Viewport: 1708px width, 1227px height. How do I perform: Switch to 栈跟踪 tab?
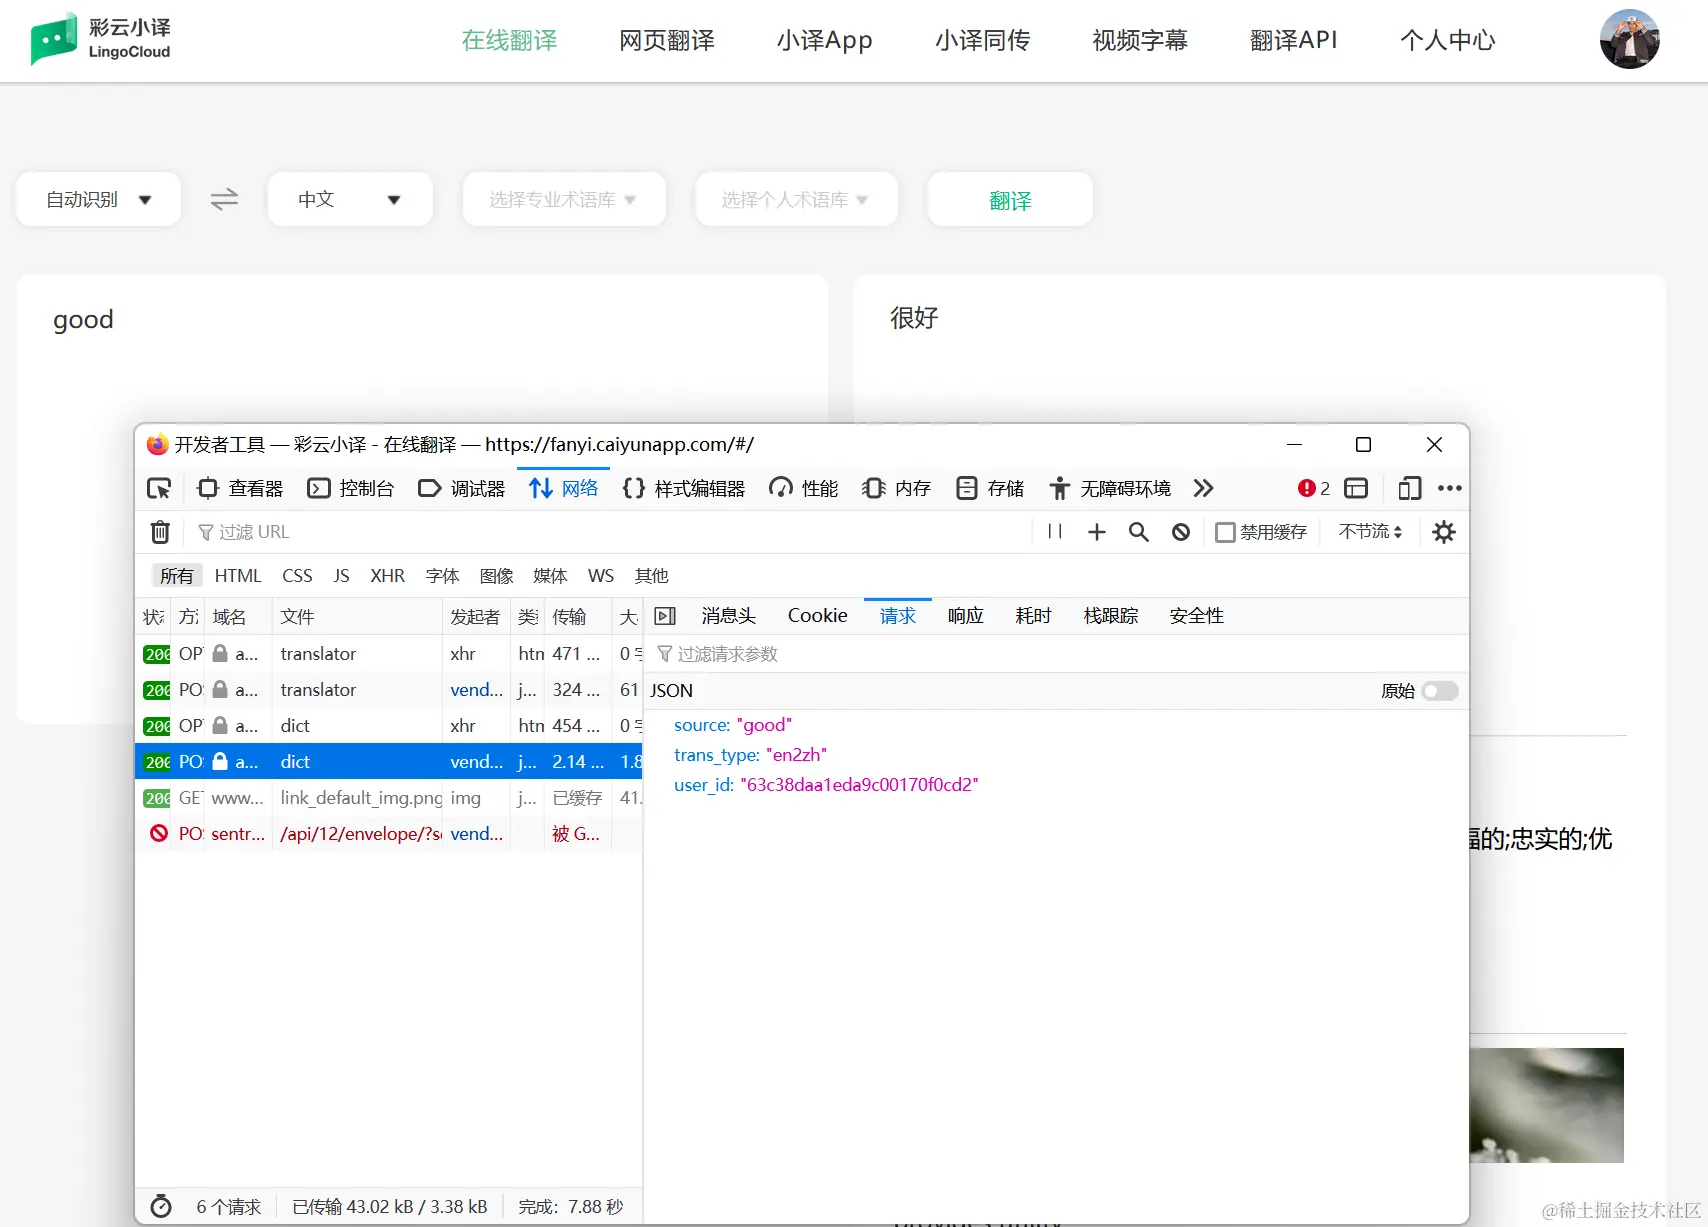click(x=1110, y=616)
